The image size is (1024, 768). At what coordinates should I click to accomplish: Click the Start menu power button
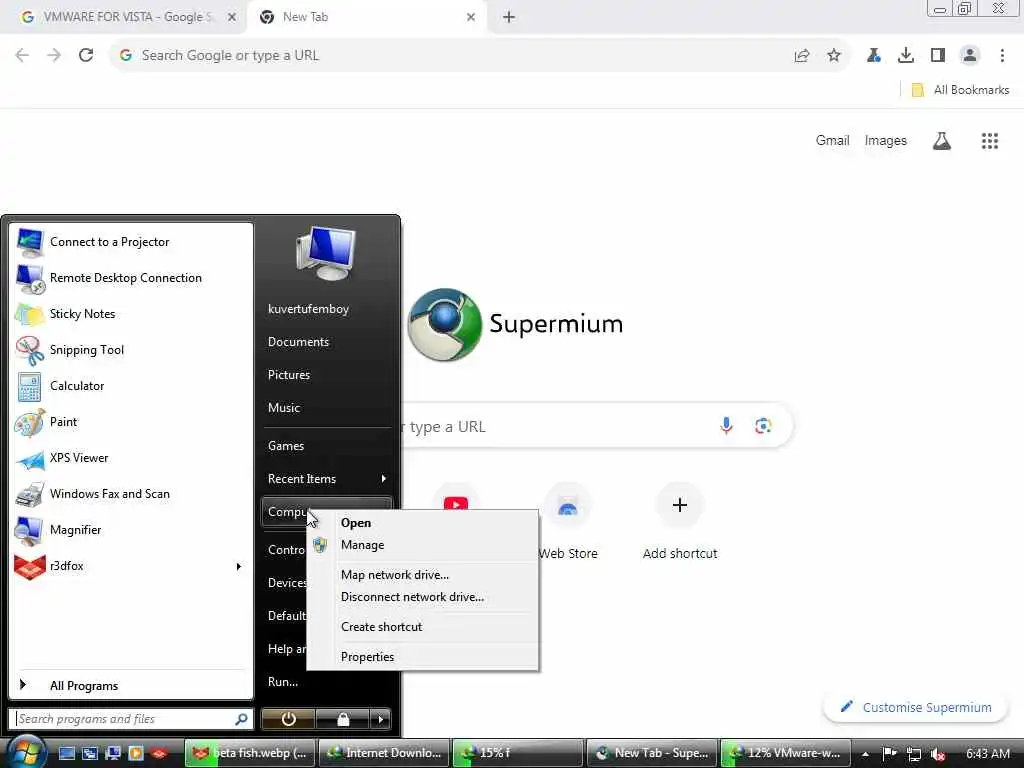point(288,719)
